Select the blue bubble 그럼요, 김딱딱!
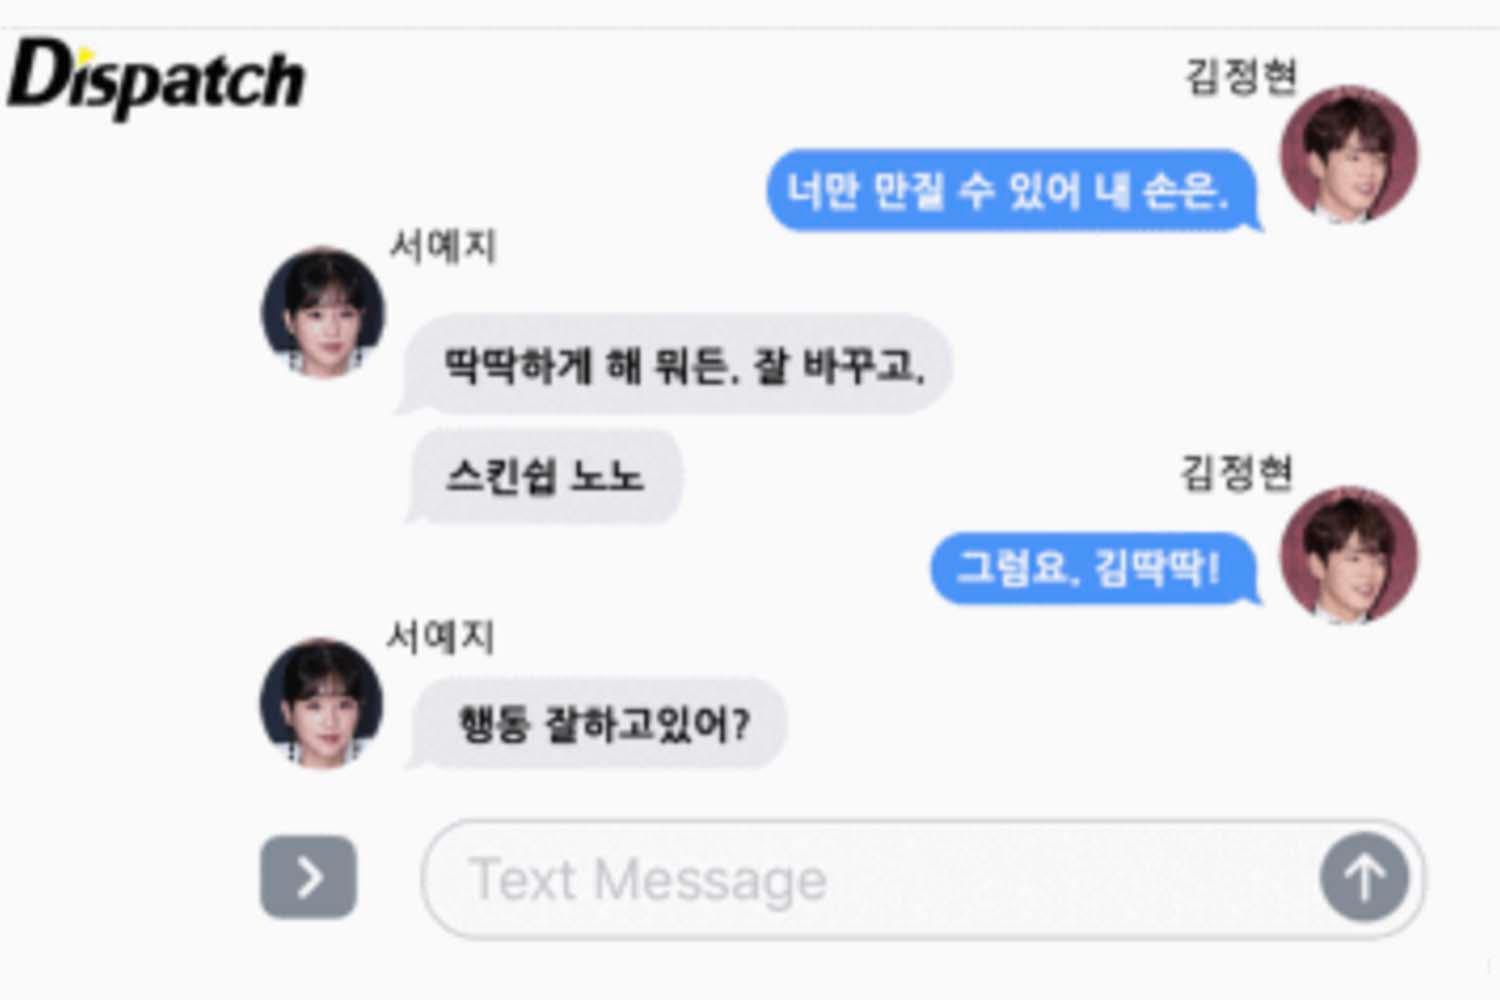 (x=1094, y=568)
